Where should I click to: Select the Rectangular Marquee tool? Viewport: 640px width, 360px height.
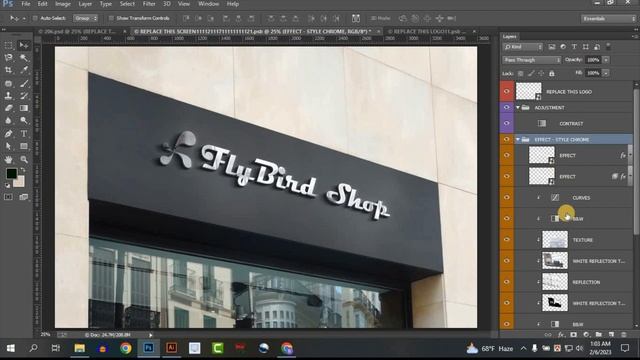[x=8, y=45]
